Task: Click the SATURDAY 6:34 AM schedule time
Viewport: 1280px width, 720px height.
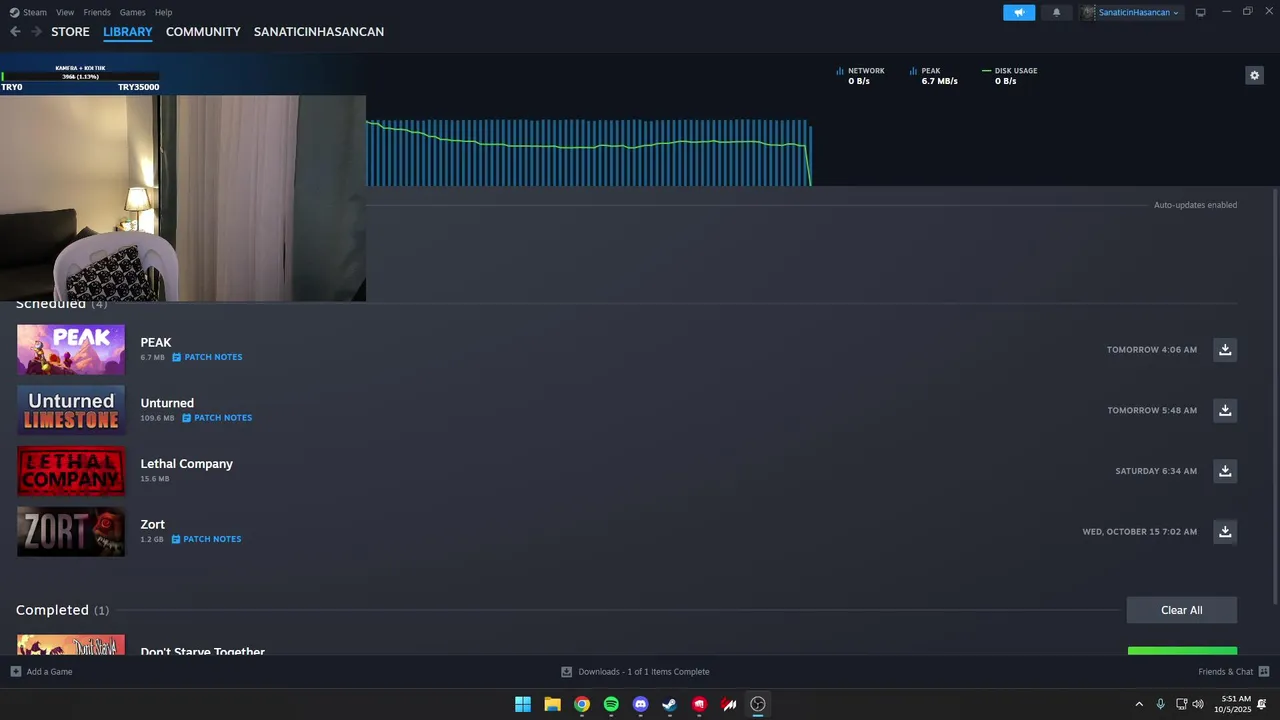Action: click(x=1156, y=471)
